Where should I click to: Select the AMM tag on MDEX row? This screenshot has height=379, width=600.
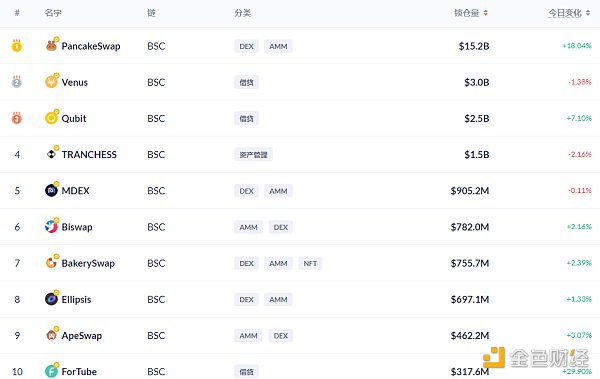coord(278,191)
